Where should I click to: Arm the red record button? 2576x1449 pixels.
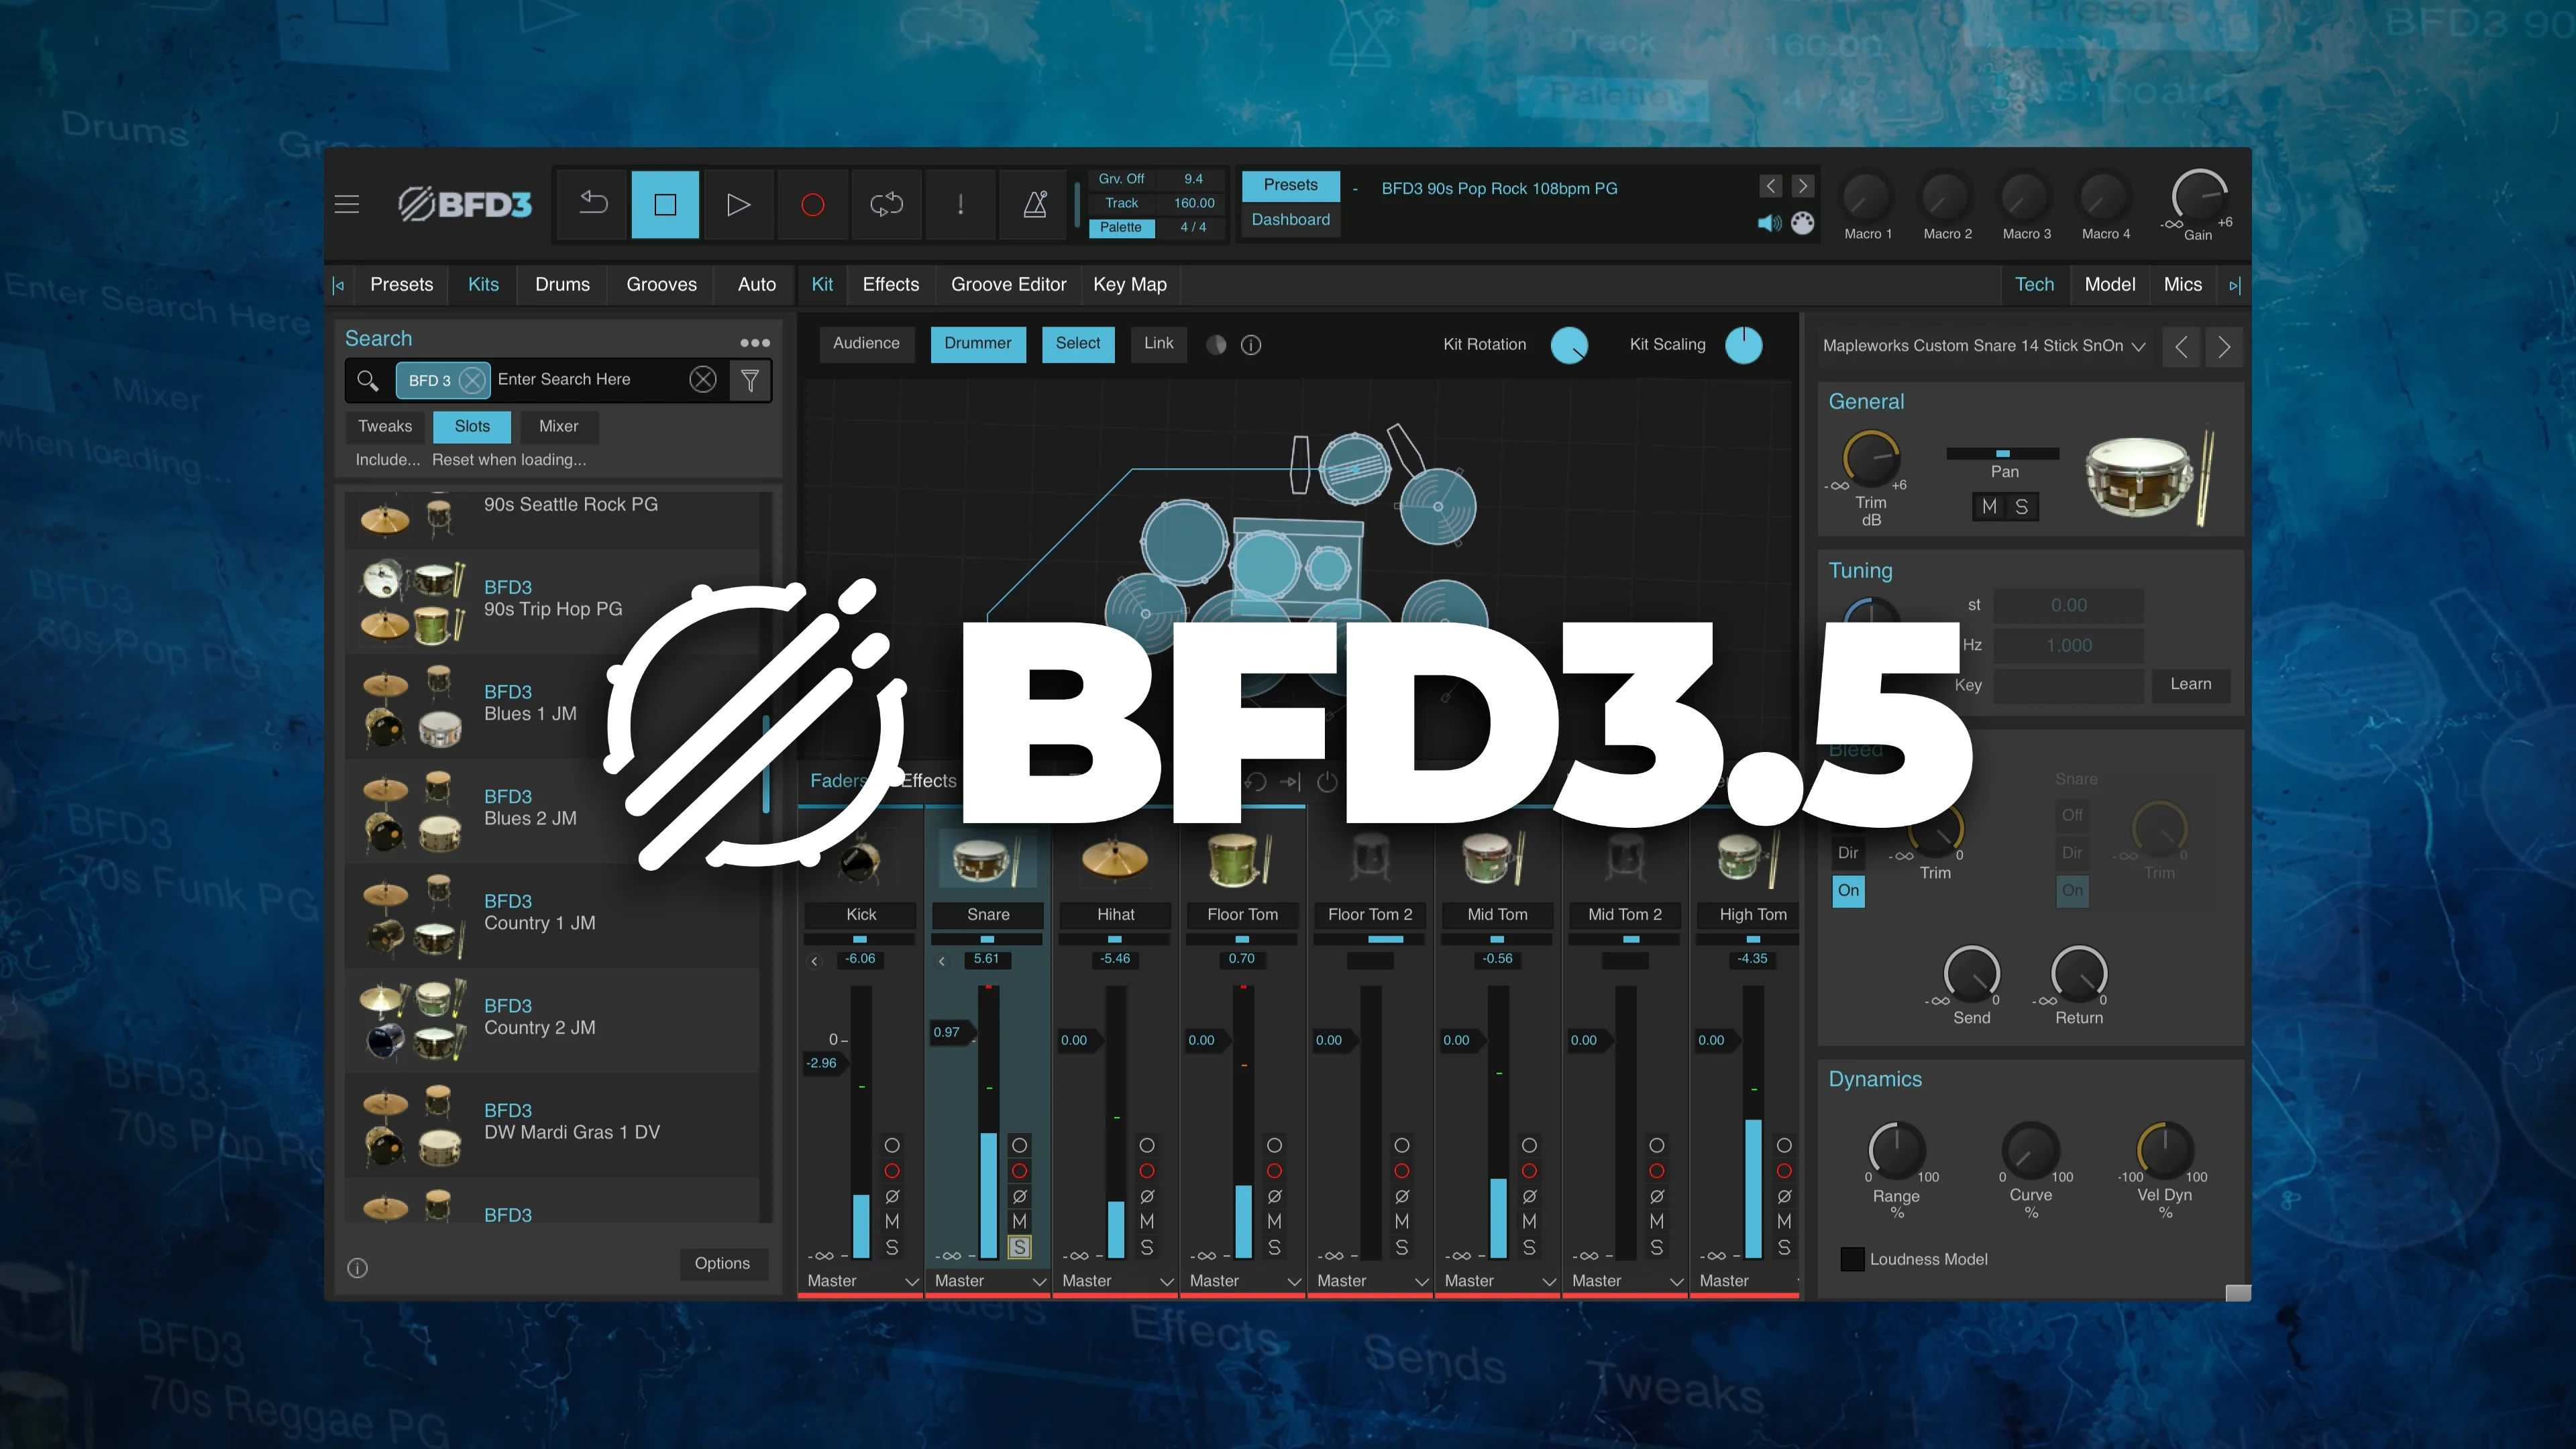click(x=812, y=204)
